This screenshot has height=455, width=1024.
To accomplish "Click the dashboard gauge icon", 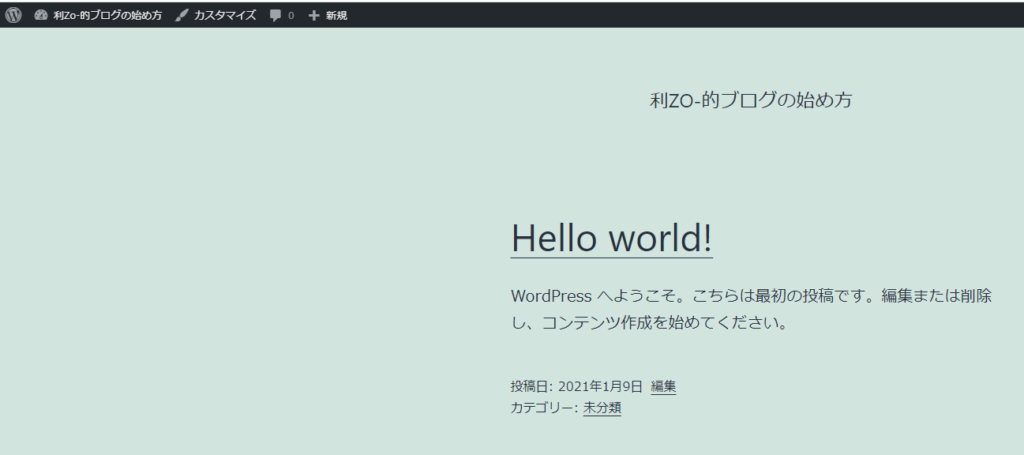I will tap(41, 15).
